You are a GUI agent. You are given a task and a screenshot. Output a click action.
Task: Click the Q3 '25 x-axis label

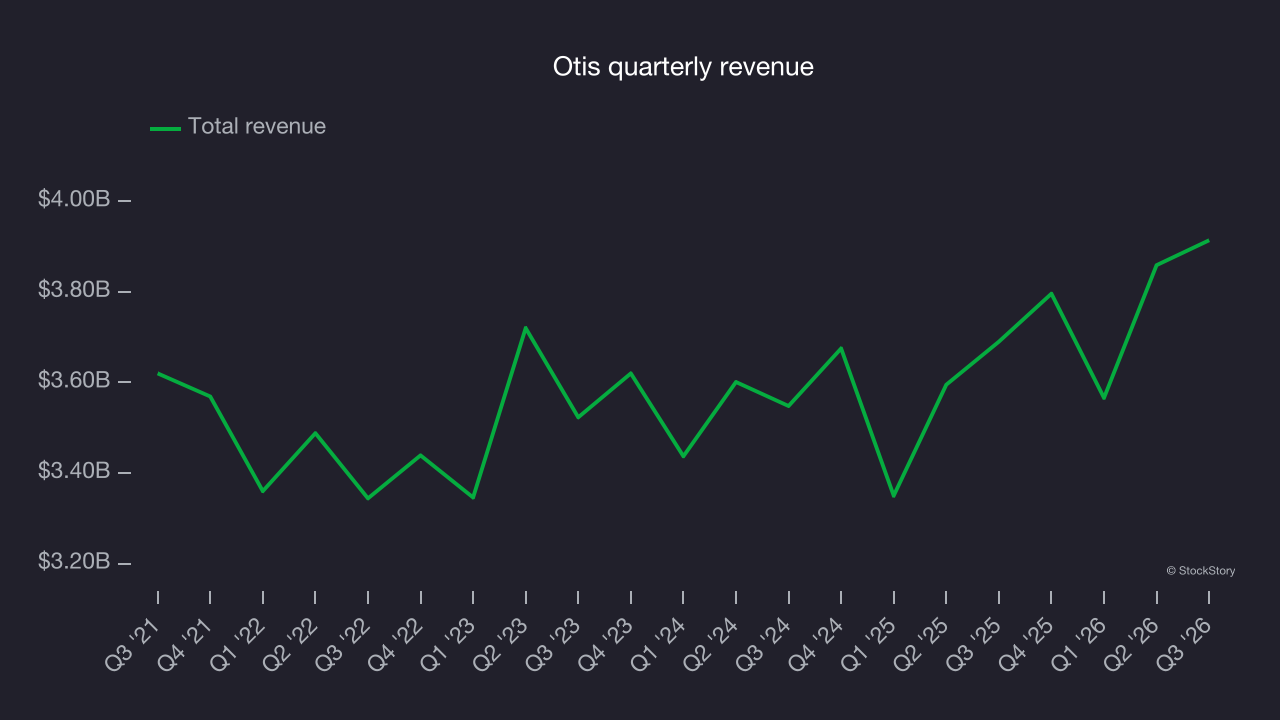coord(973,643)
